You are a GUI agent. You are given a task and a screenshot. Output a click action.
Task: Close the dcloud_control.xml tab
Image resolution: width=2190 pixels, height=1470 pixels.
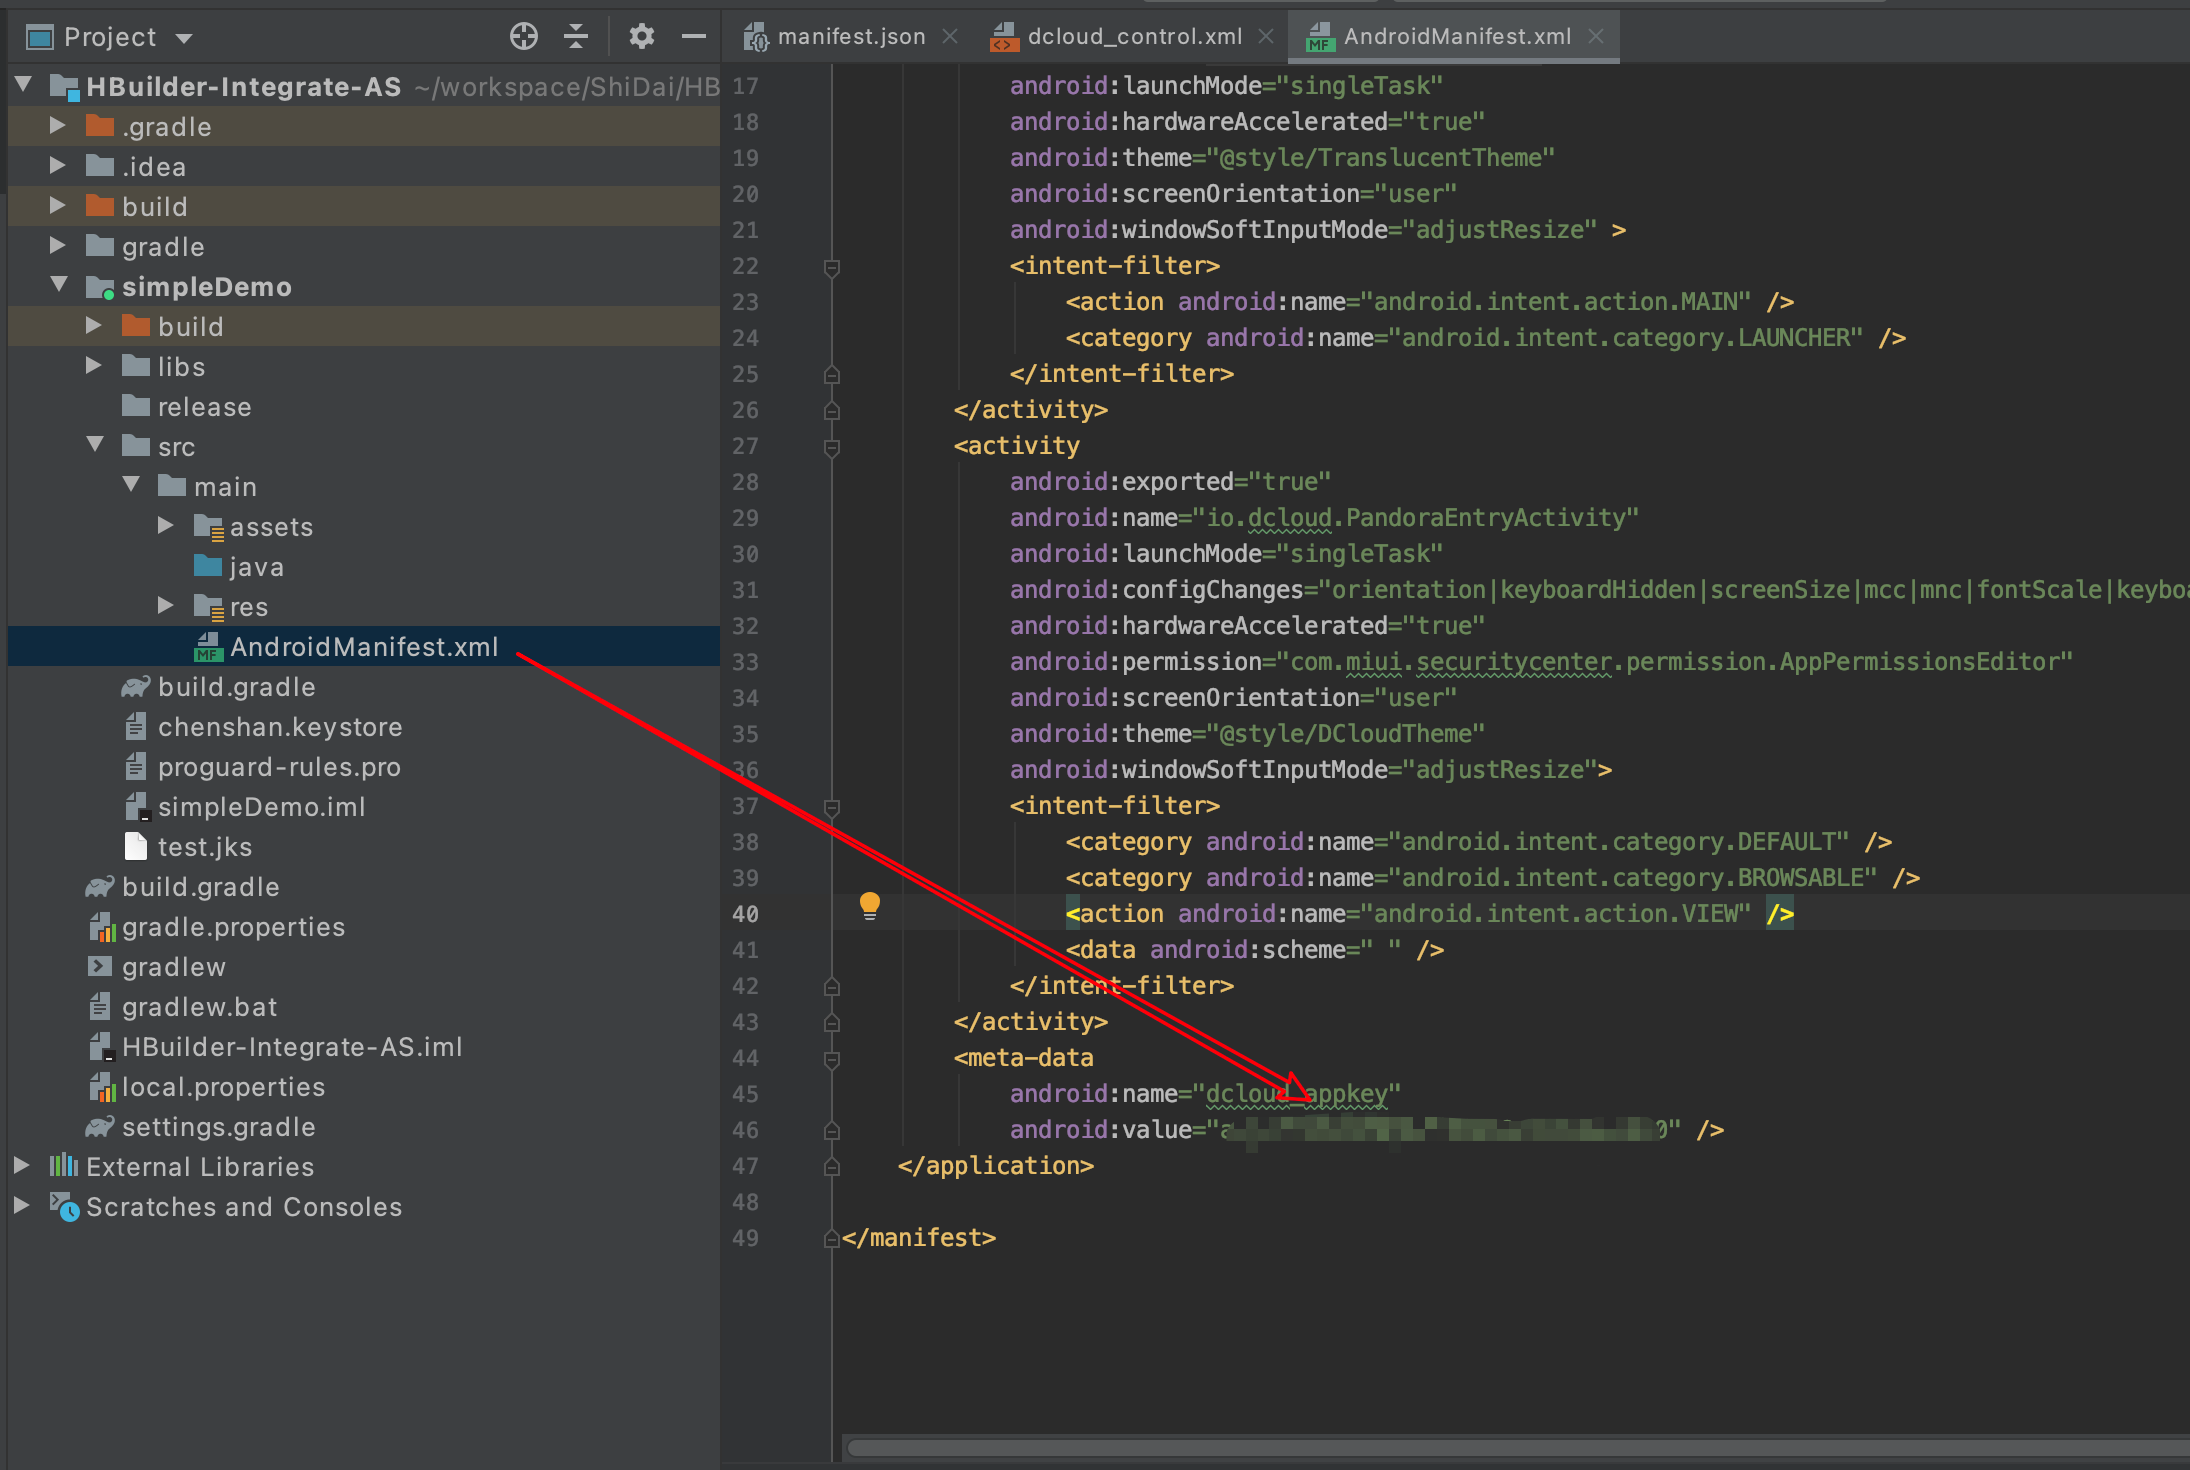tap(1267, 36)
